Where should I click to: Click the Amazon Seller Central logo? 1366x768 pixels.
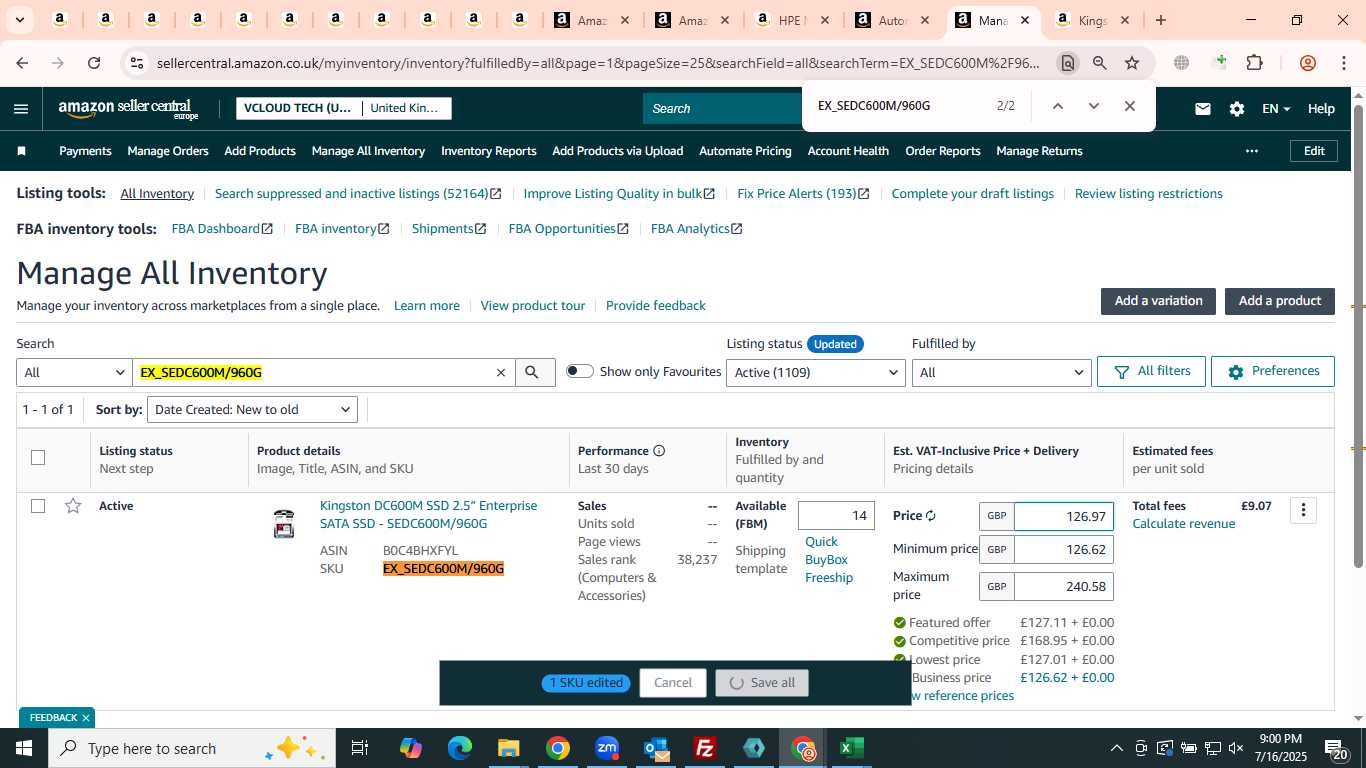point(128,109)
